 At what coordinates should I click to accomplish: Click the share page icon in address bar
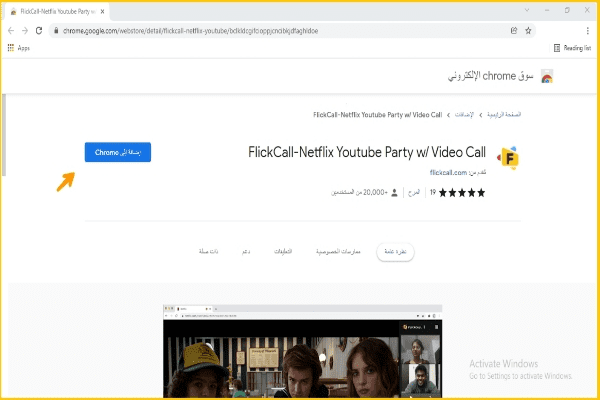coord(514,31)
